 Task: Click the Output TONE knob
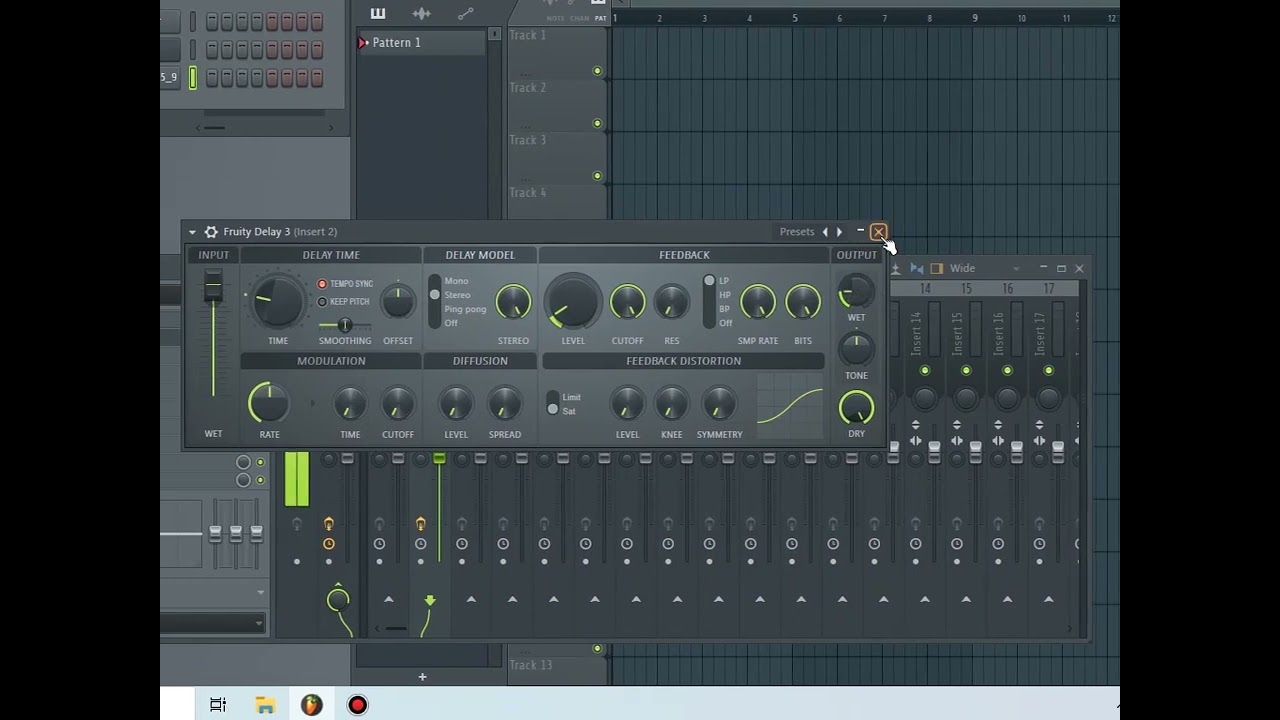click(x=856, y=349)
